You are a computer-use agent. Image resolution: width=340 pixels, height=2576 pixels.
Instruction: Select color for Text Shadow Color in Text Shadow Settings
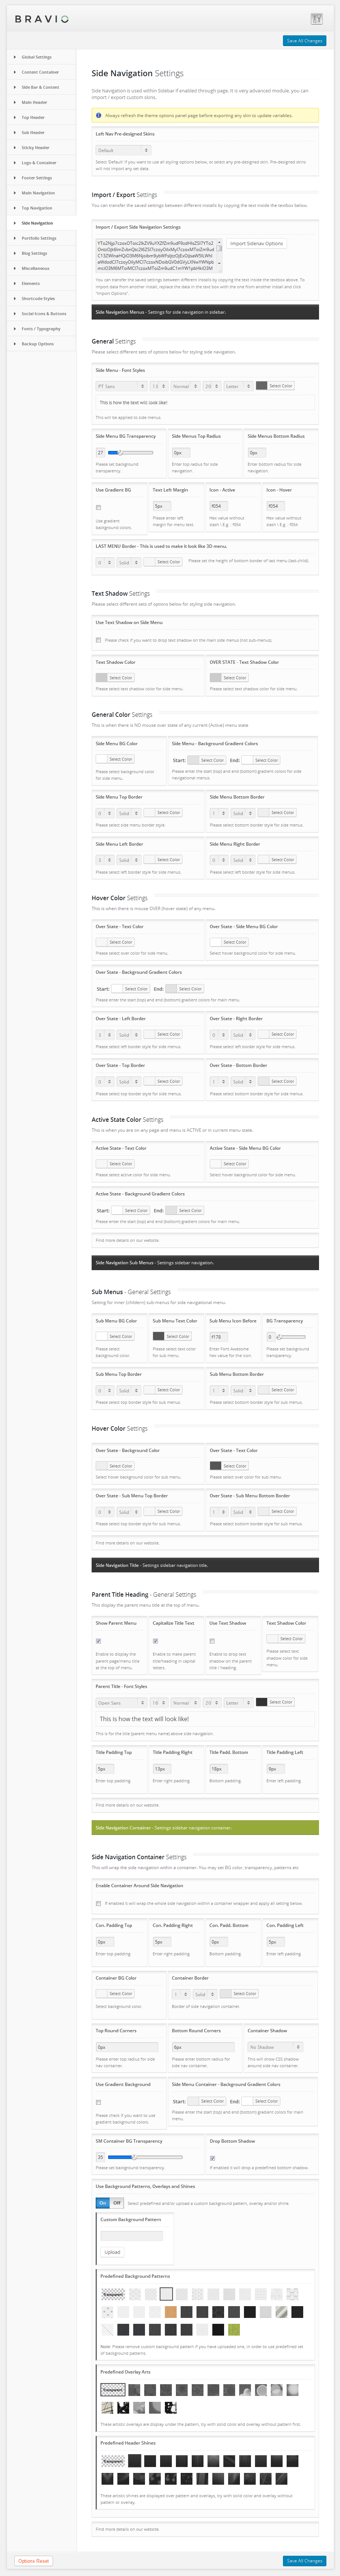click(115, 678)
